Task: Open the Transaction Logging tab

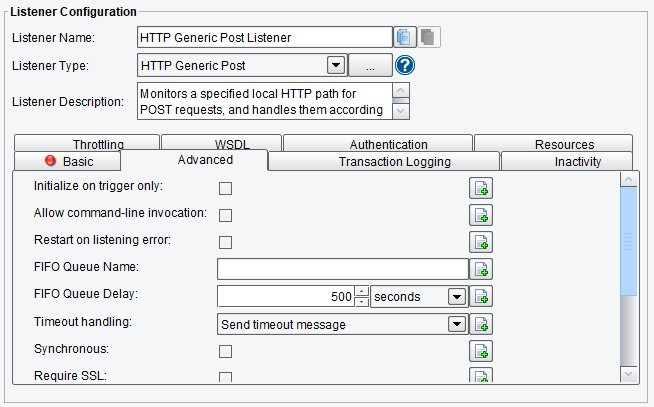Action: coord(384,161)
